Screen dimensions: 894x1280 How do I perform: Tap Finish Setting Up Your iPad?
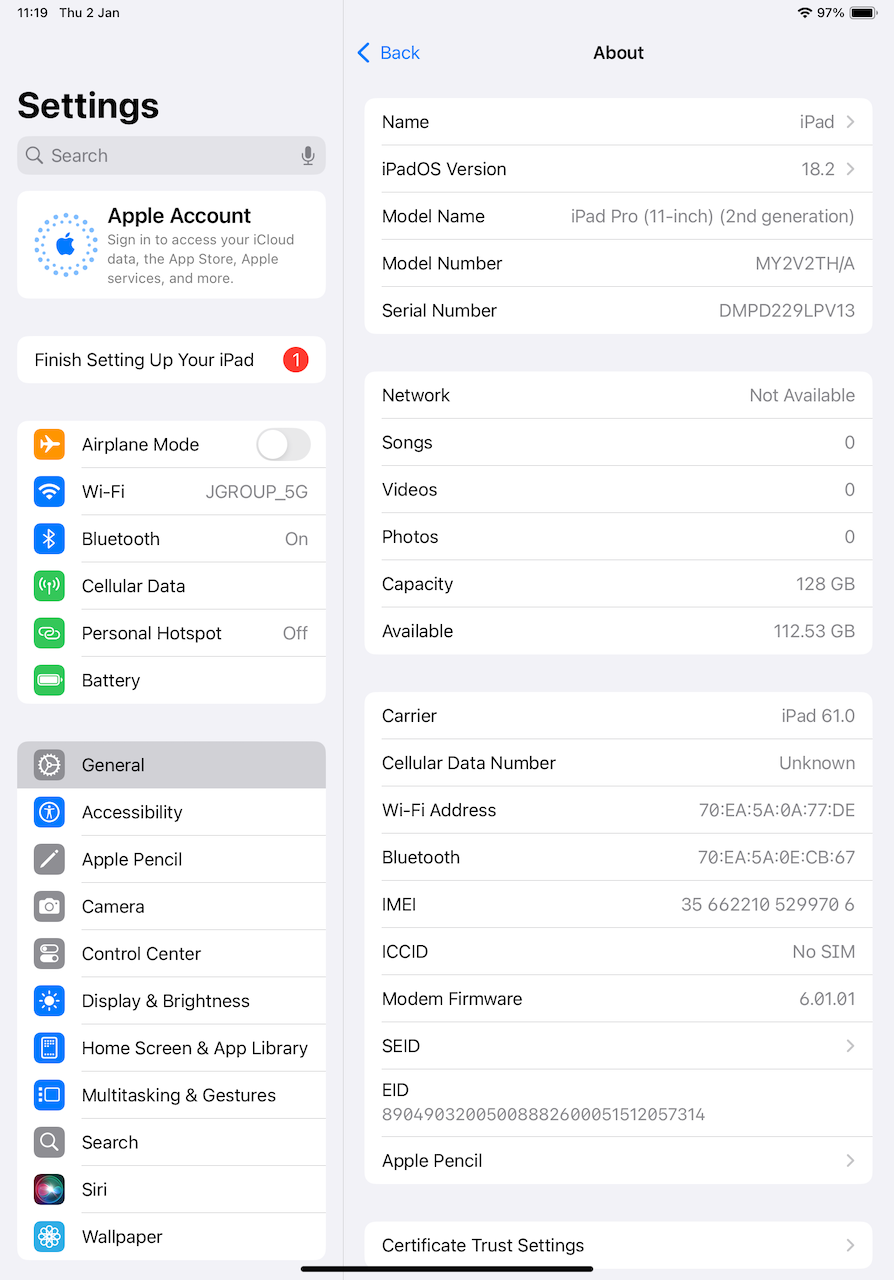pyautogui.click(x=171, y=360)
